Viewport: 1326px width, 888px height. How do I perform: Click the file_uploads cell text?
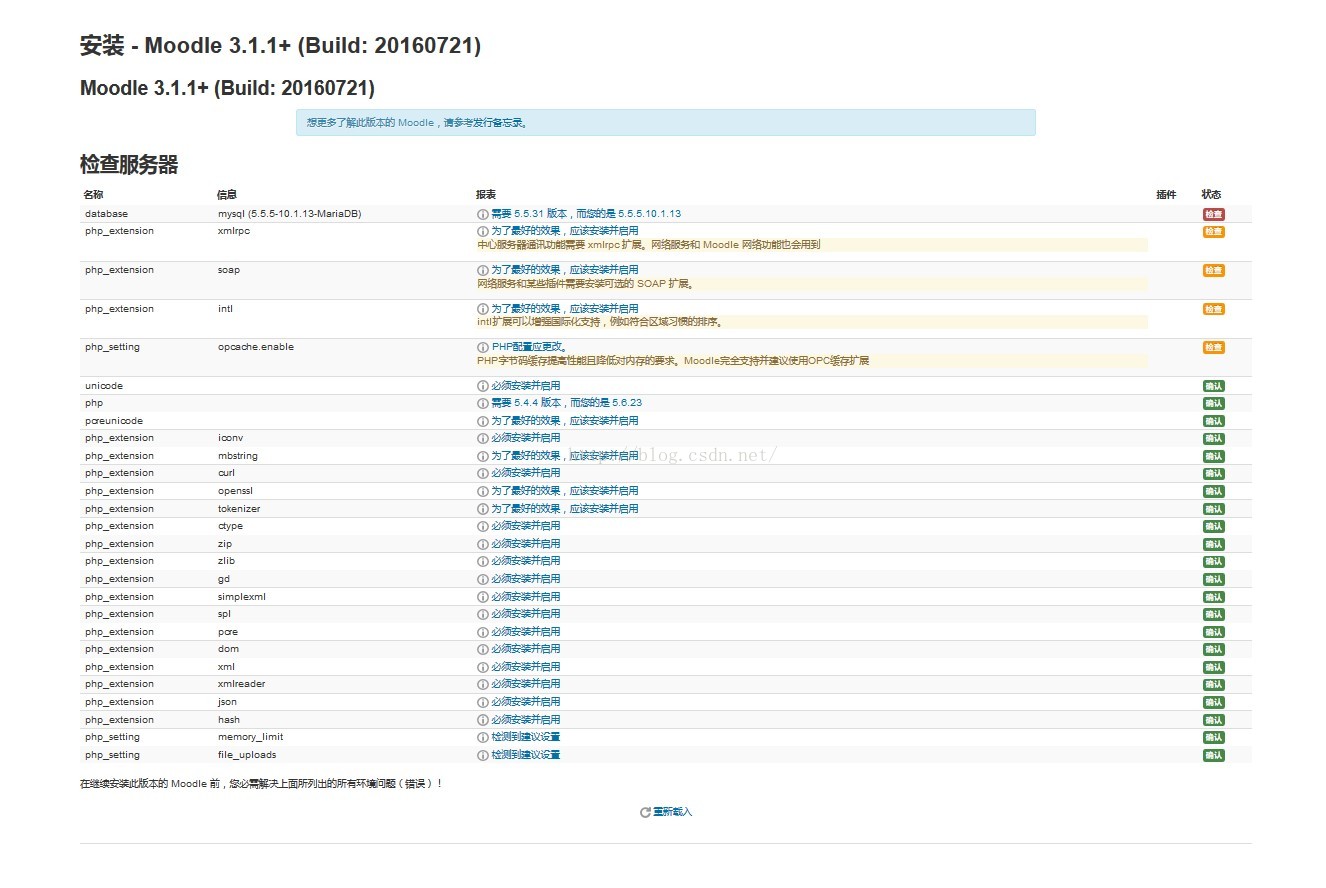[x=247, y=755]
